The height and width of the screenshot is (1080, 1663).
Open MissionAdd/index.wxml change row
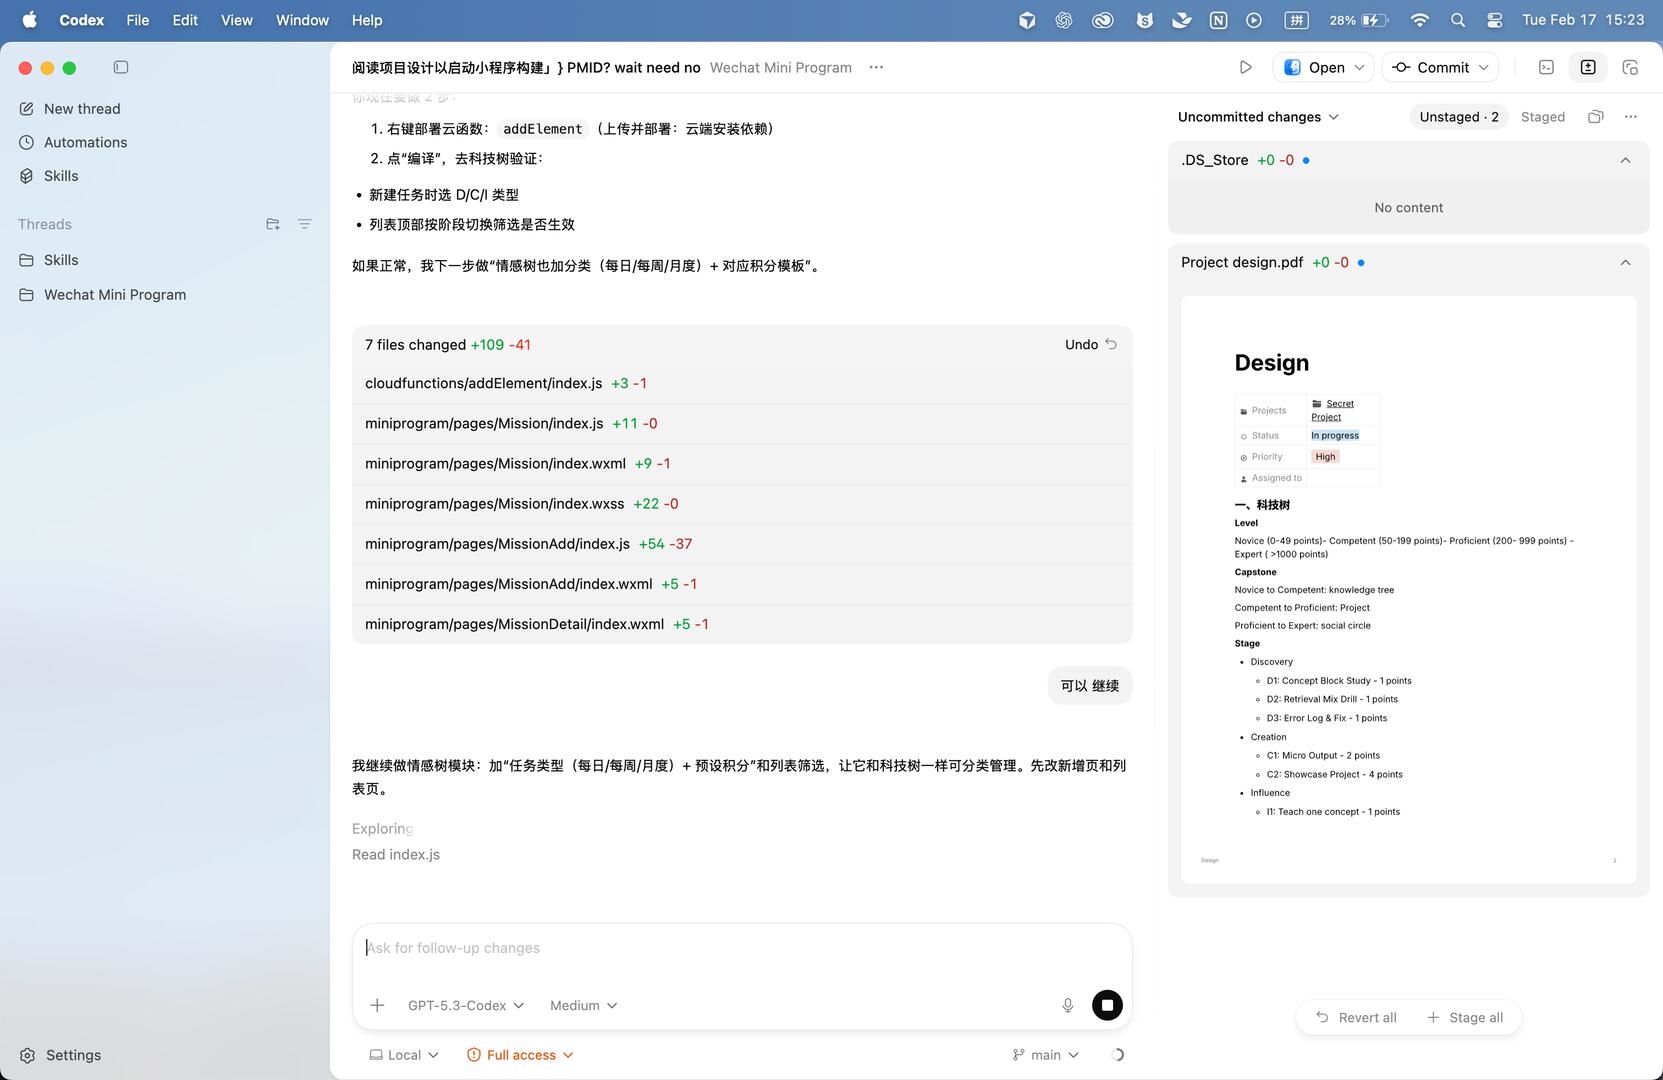click(x=742, y=584)
